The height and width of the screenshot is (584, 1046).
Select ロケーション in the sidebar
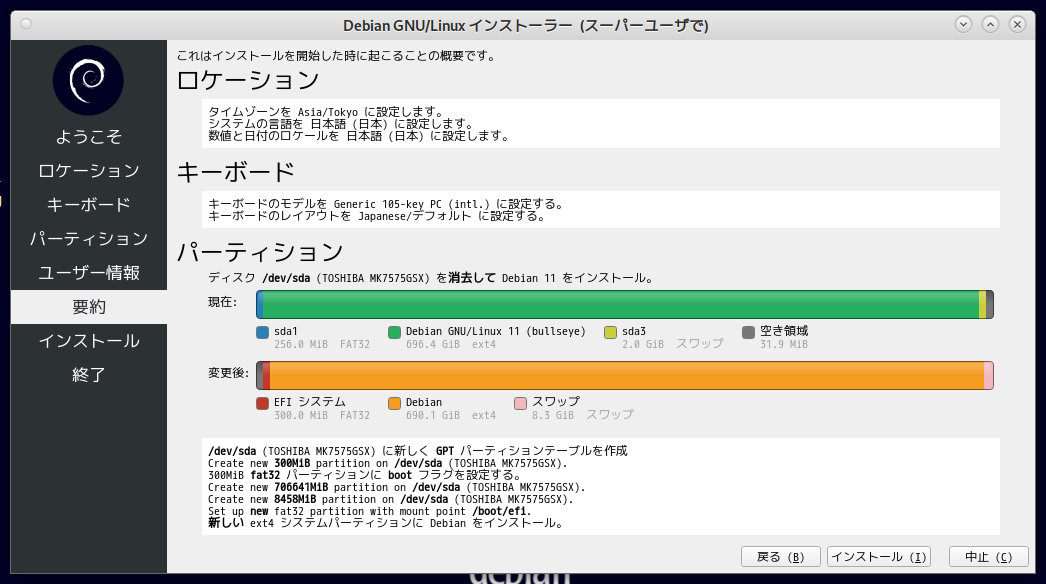89,171
